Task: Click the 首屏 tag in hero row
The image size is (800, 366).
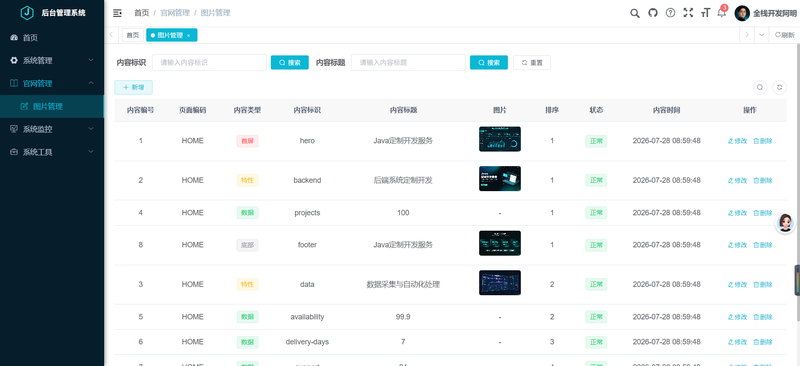Action: tap(247, 141)
